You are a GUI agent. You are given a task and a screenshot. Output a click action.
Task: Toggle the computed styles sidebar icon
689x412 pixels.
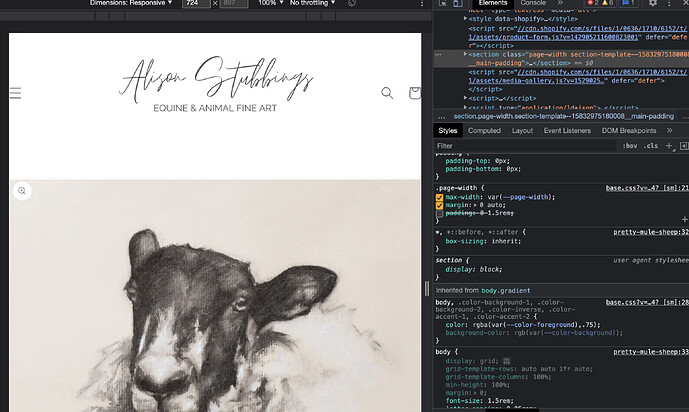(684, 146)
